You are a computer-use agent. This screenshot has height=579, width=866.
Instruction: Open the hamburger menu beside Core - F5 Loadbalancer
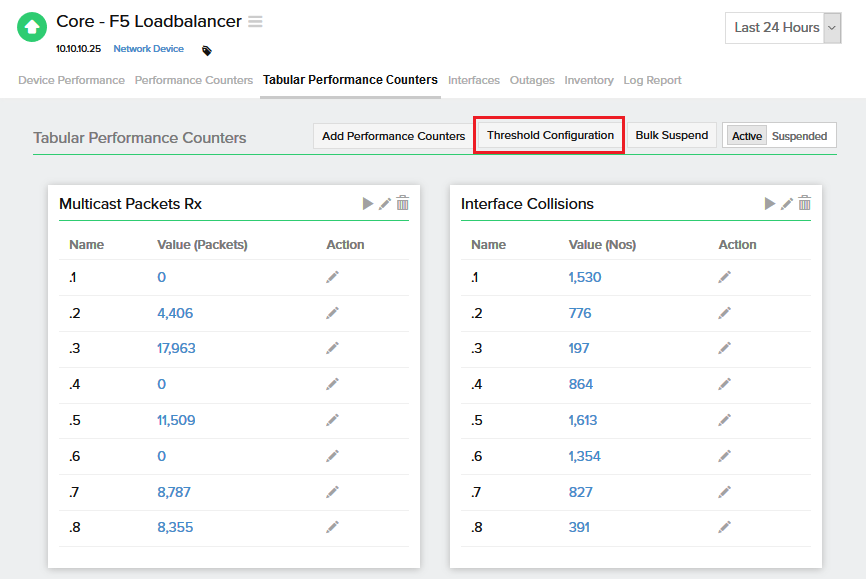[256, 22]
